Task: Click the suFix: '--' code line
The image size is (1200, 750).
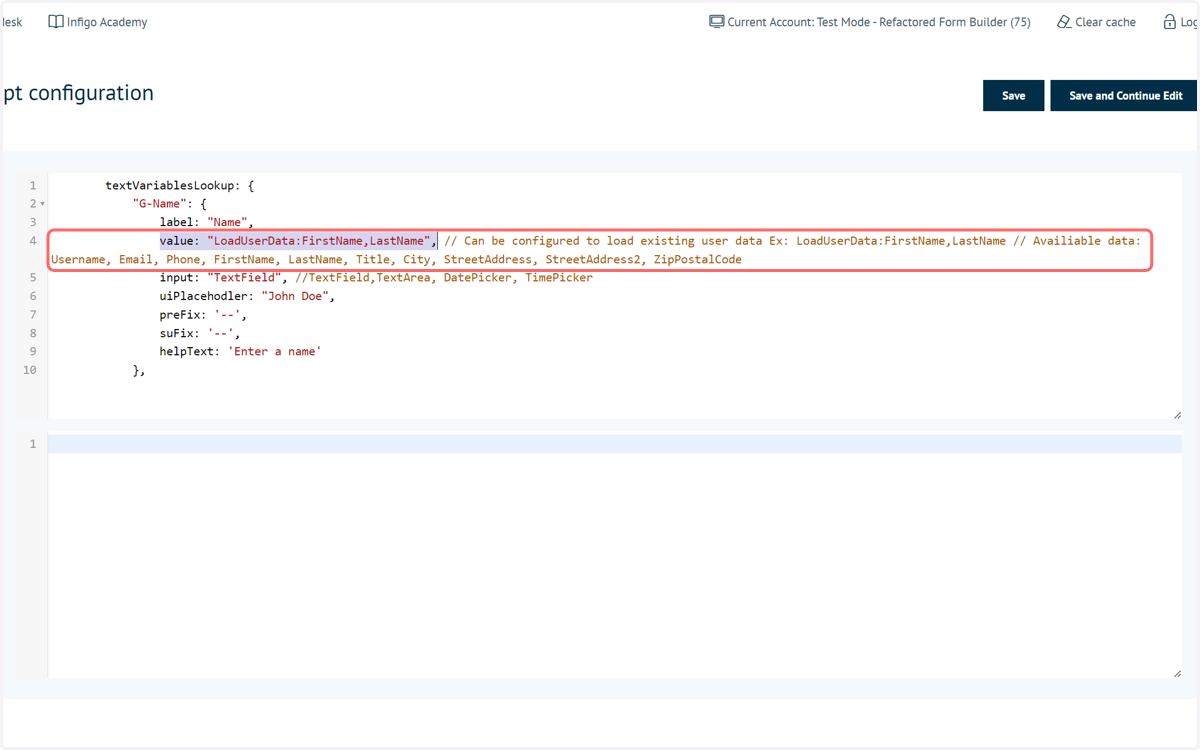Action: point(200,333)
